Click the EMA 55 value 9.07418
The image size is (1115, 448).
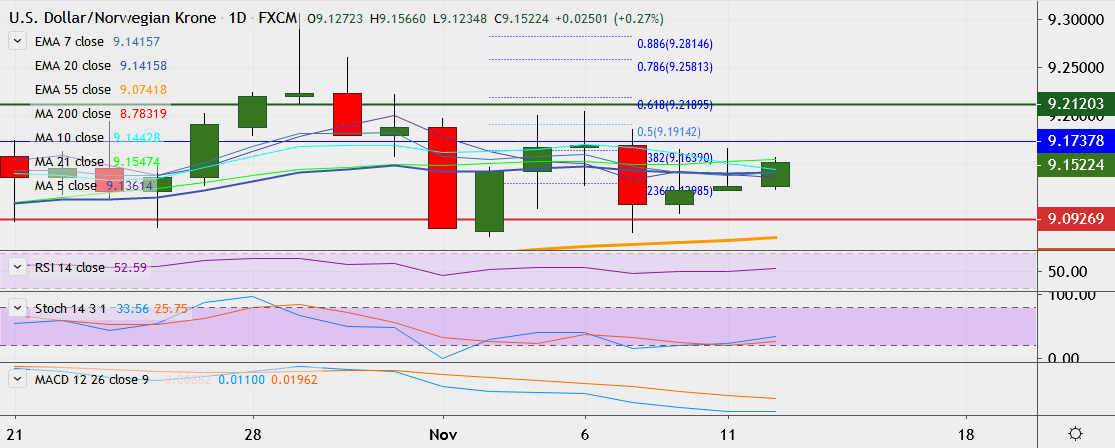click(144, 90)
